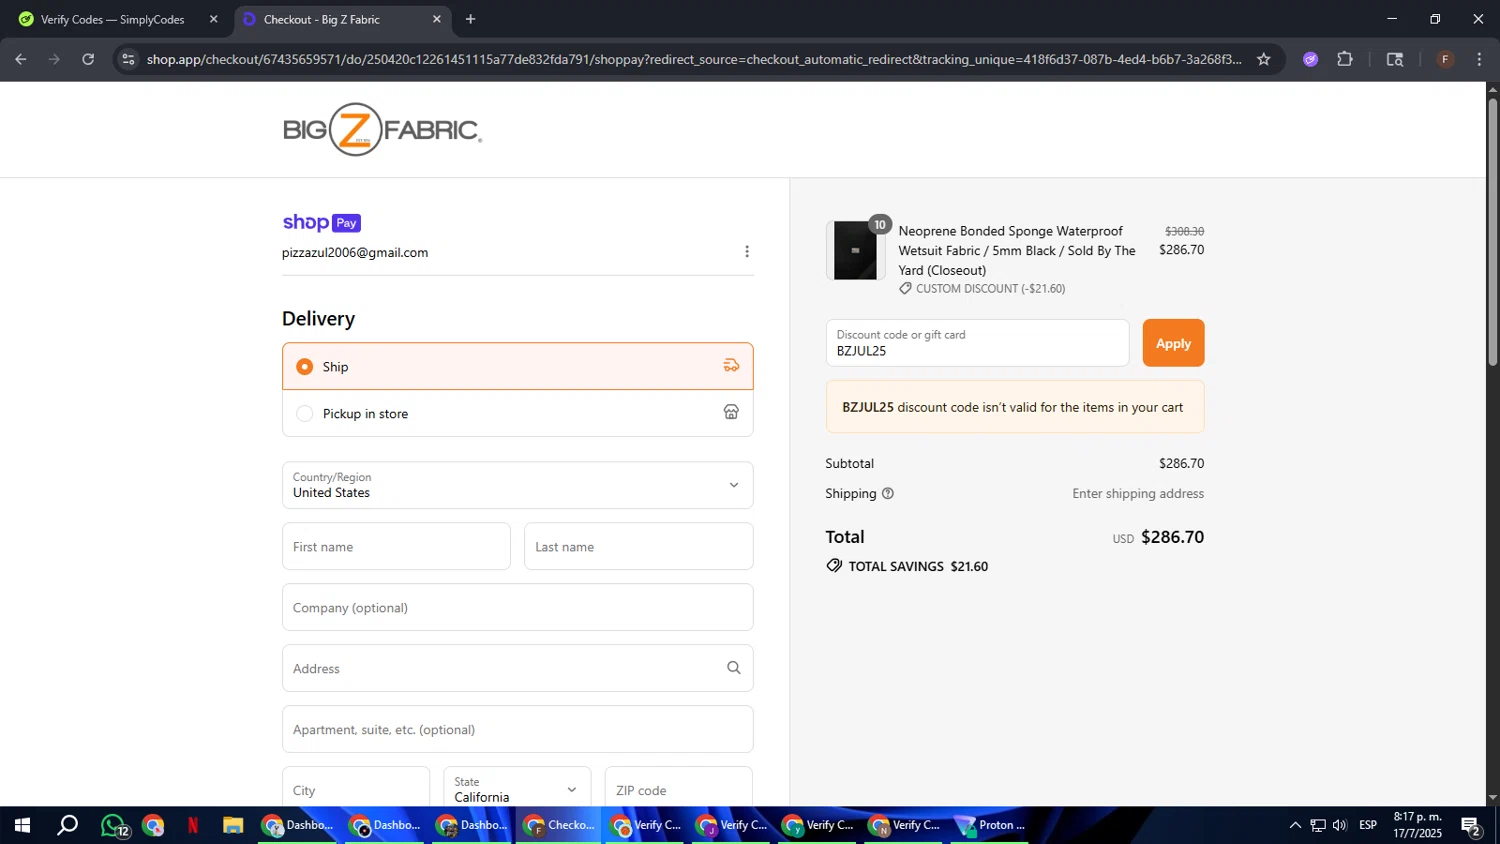This screenshot has width=1500, height=844.
Task: View site information icon in address bar
Action: 127,59
